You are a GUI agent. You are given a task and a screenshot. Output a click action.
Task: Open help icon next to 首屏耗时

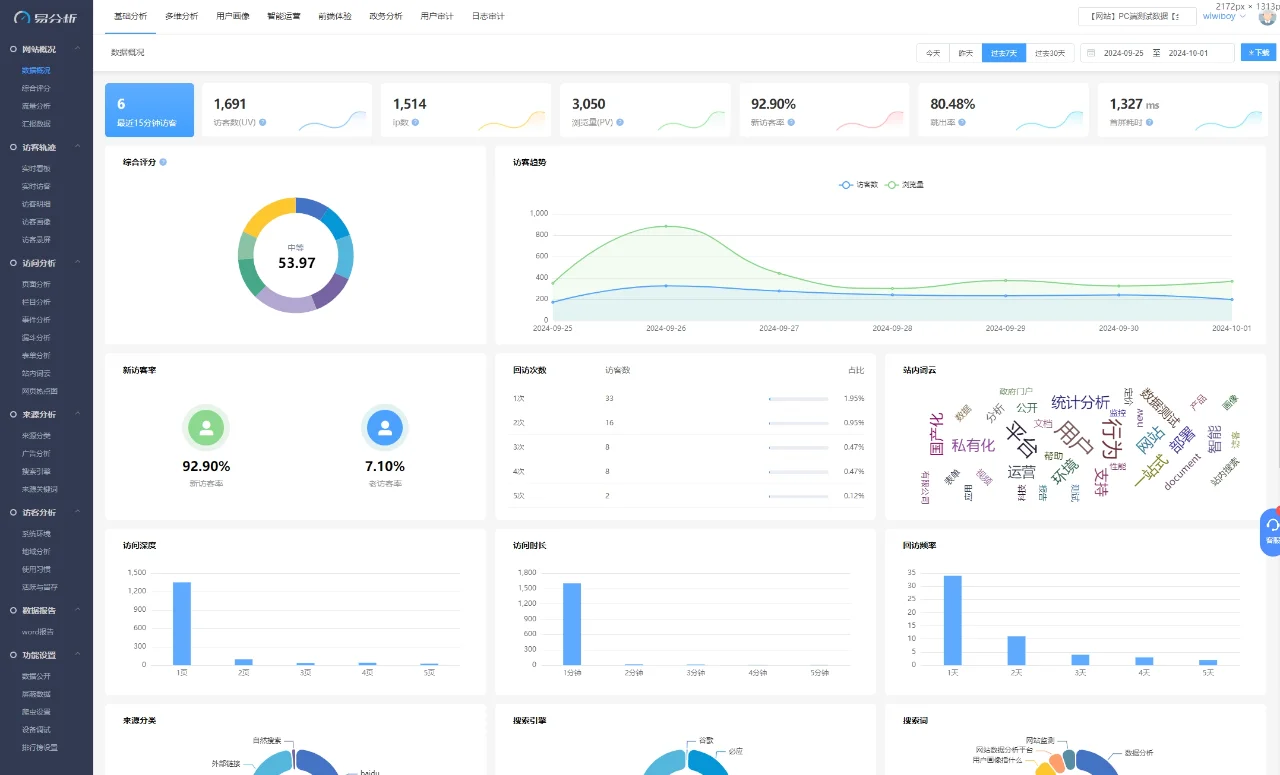point(1150,122)
